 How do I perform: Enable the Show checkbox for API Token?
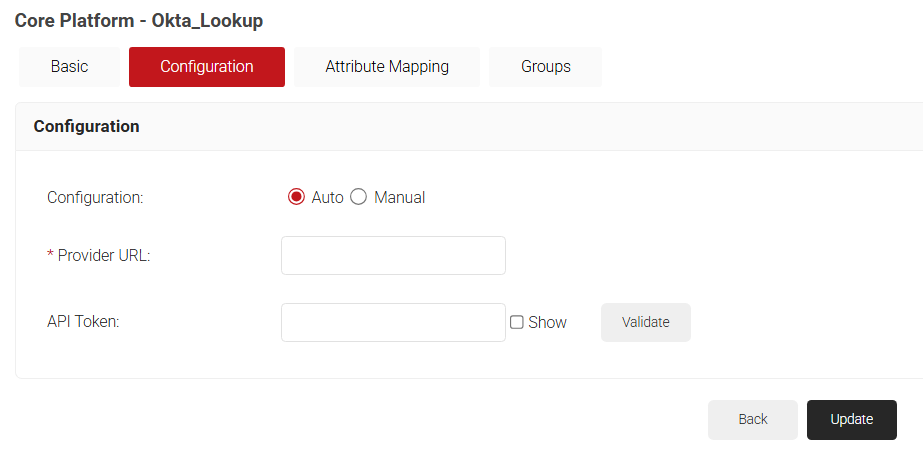517,322
